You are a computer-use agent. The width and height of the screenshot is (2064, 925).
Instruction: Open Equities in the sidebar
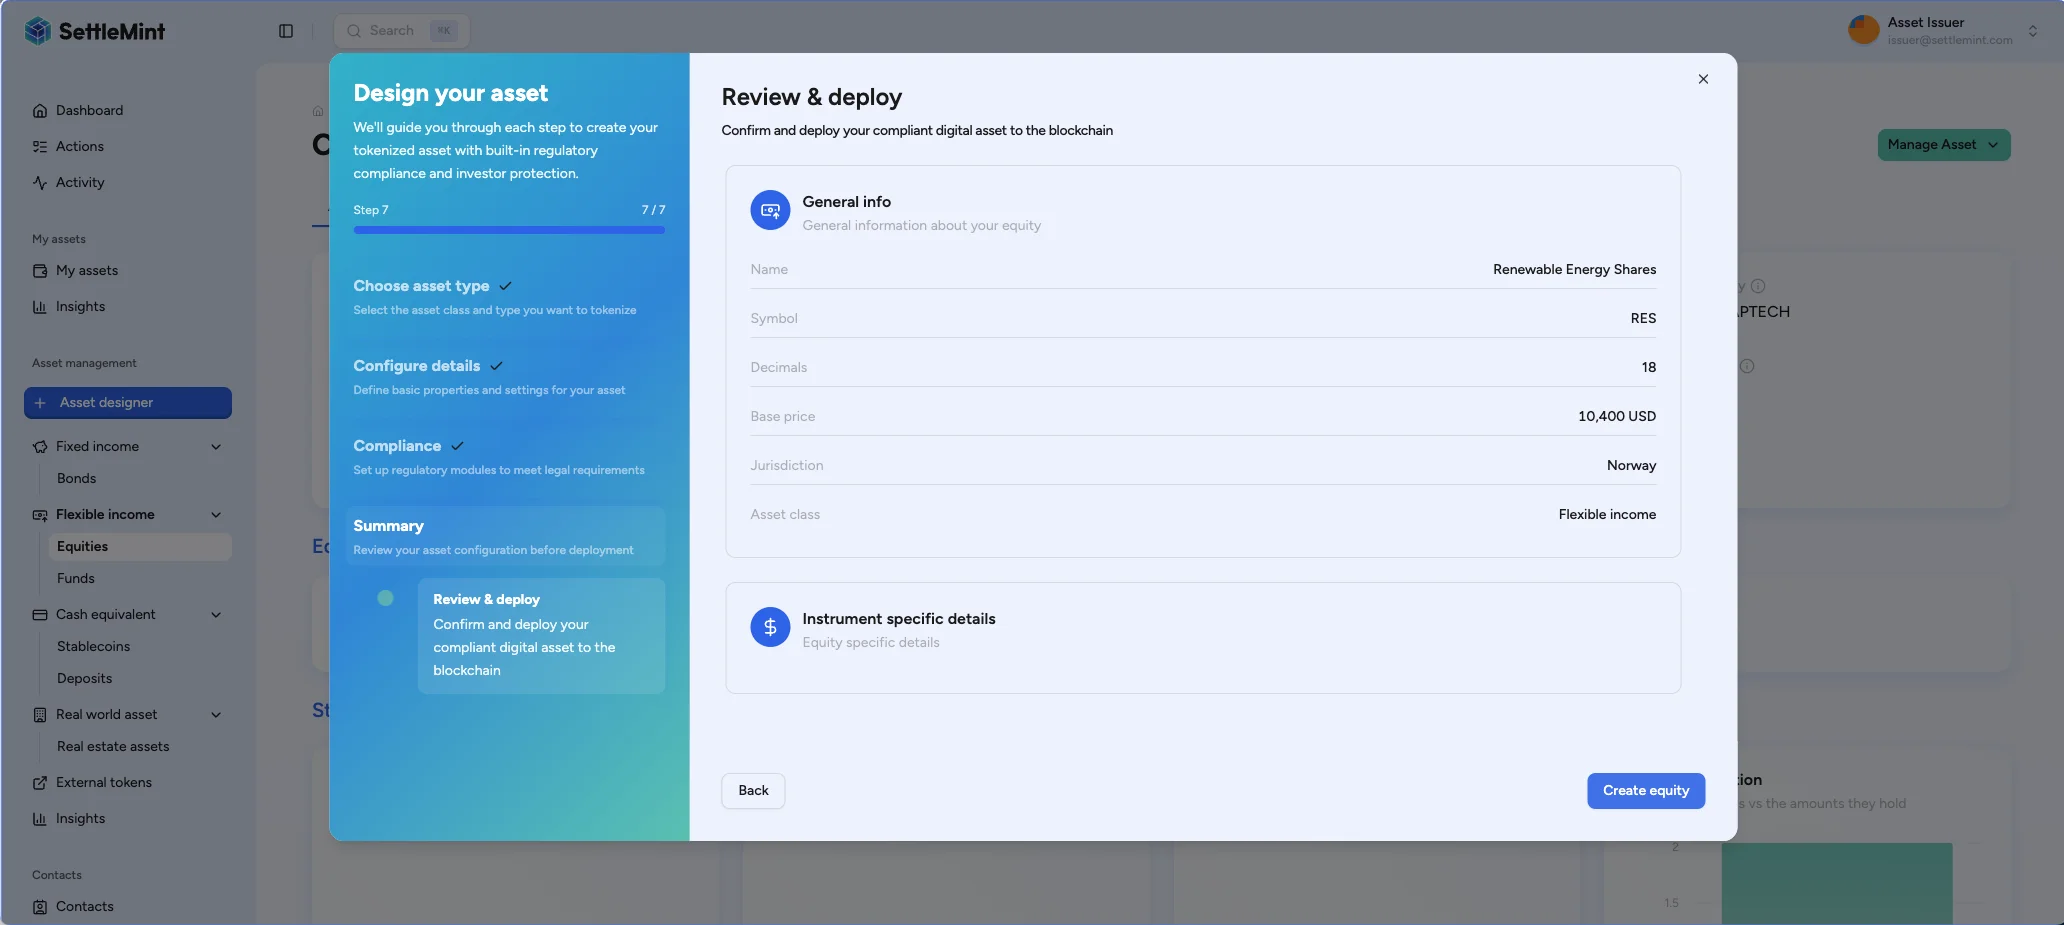[83, 547]
